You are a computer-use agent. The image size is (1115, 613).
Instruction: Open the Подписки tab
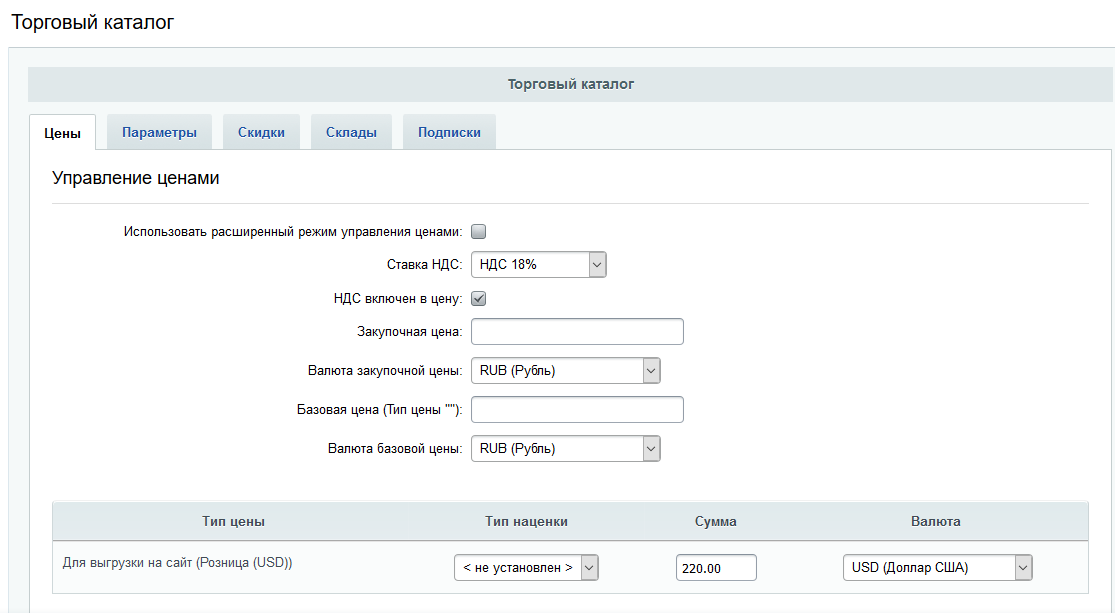pyautogui.click(x=449, y=132)
